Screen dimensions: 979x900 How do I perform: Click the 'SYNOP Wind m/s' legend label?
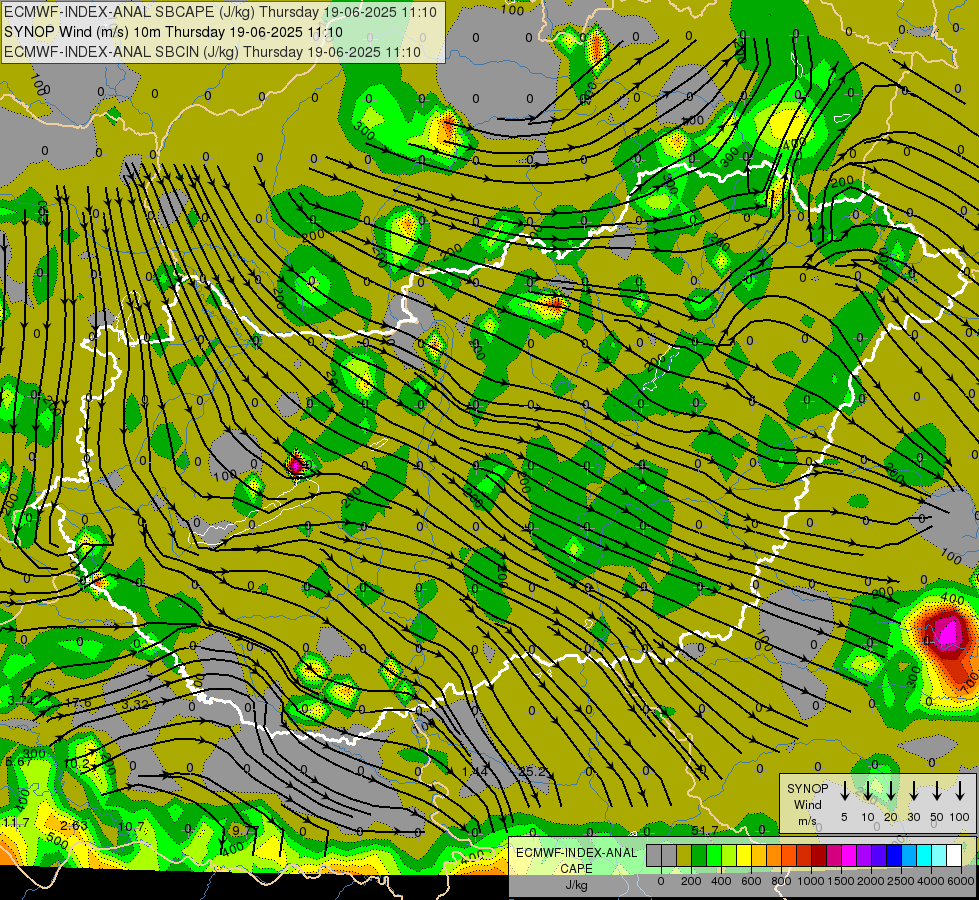807,804
